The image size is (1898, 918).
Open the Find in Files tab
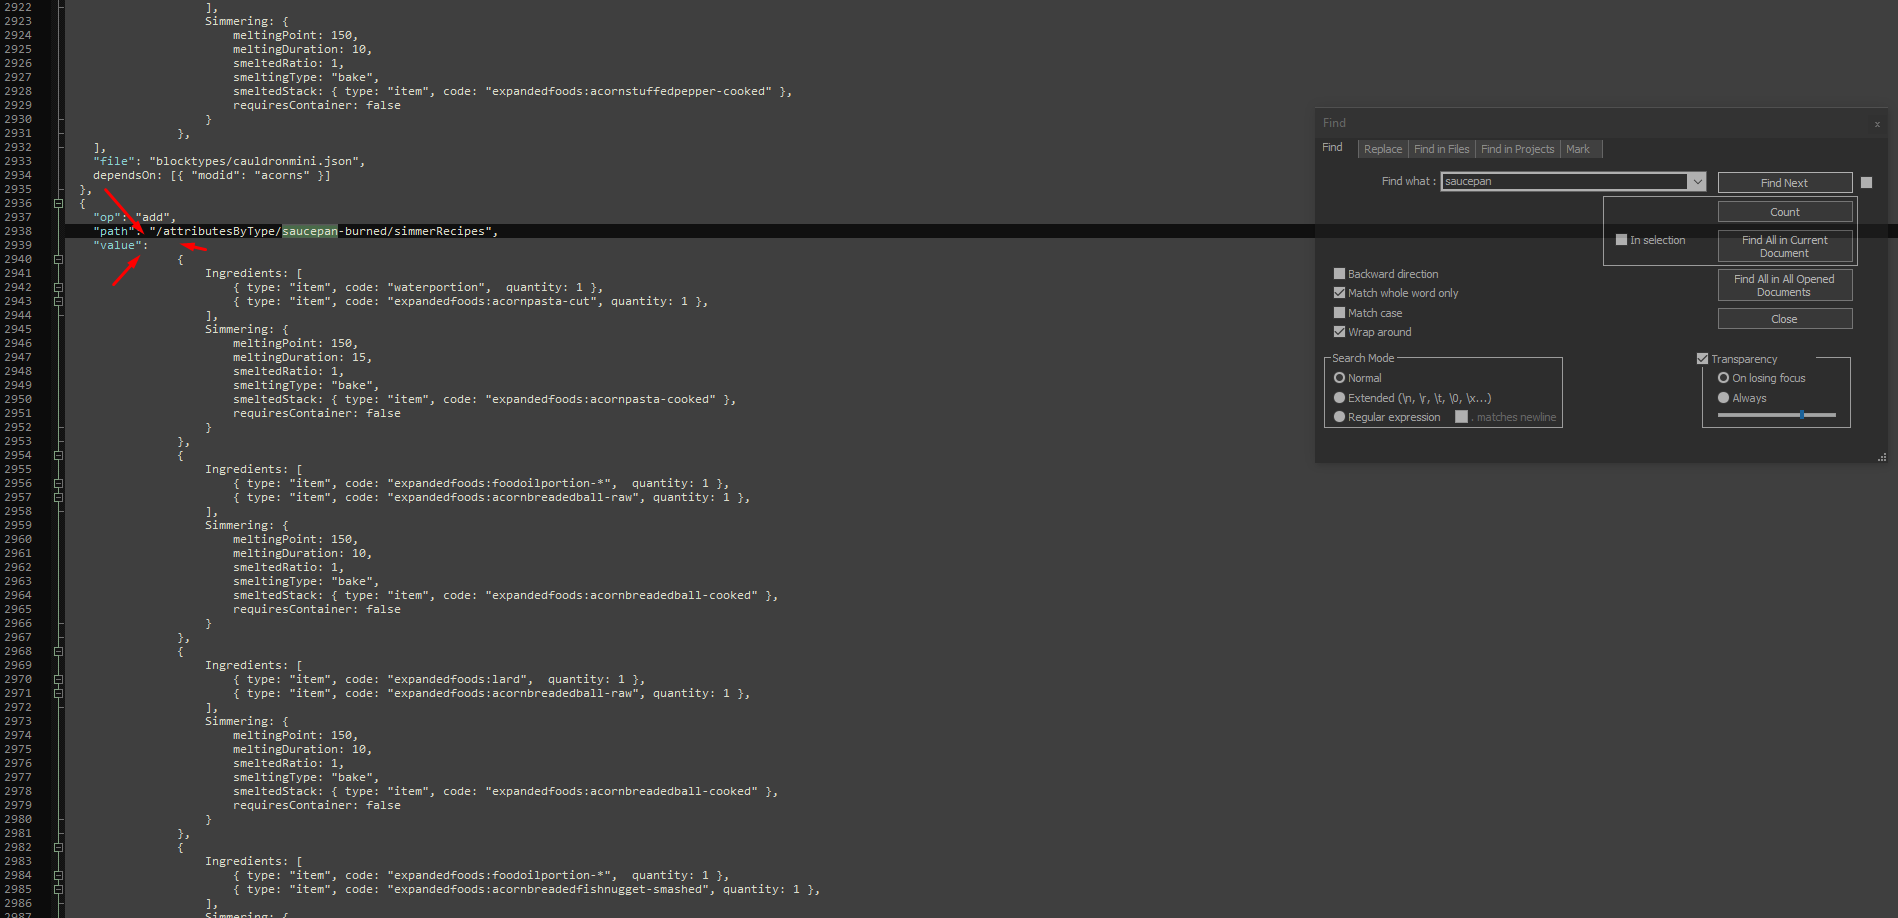(x=1441, y=149)
